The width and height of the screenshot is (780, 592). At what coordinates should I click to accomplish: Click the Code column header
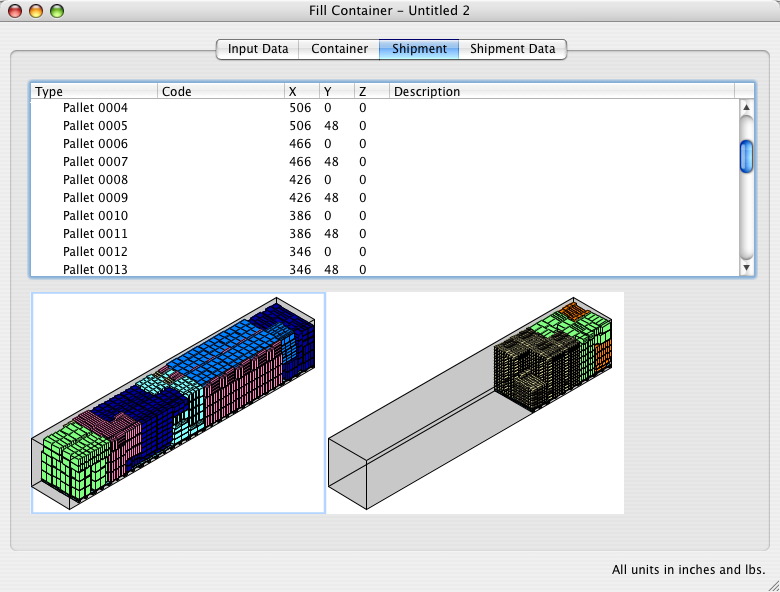pyautogui.click(x=221, y=92)
